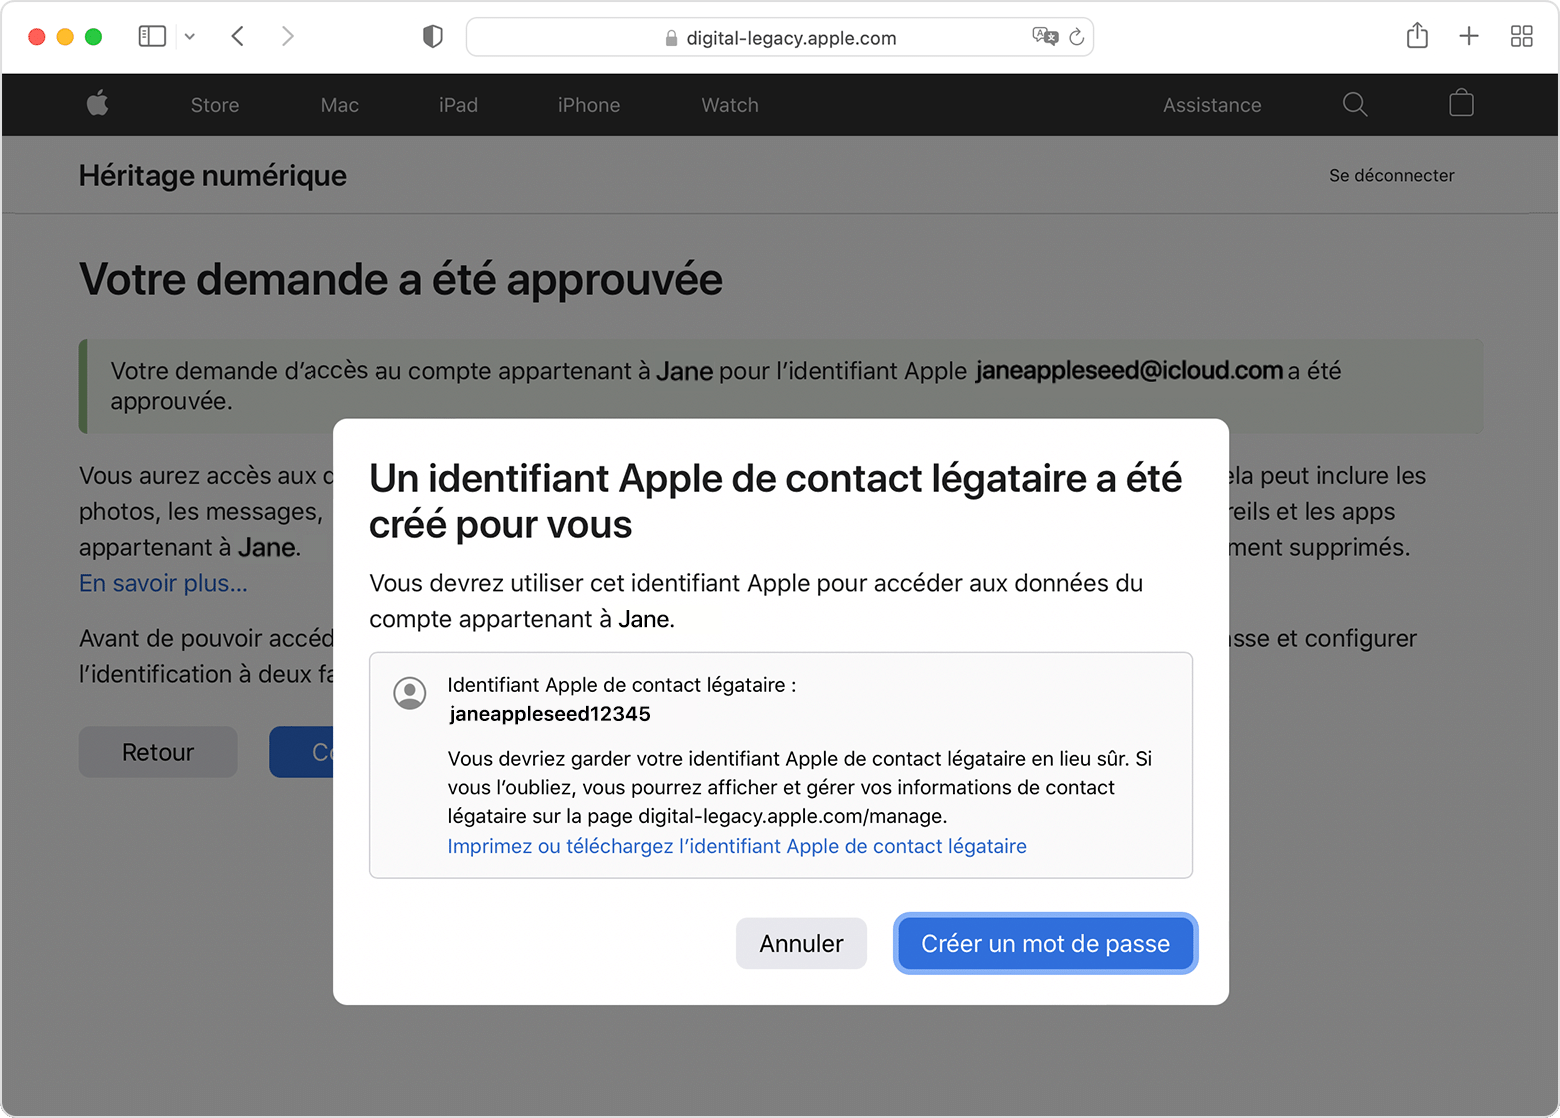Open the privacy shield report icon
This screenshot has height=1118, width=1560.
[x=433, y=37]
